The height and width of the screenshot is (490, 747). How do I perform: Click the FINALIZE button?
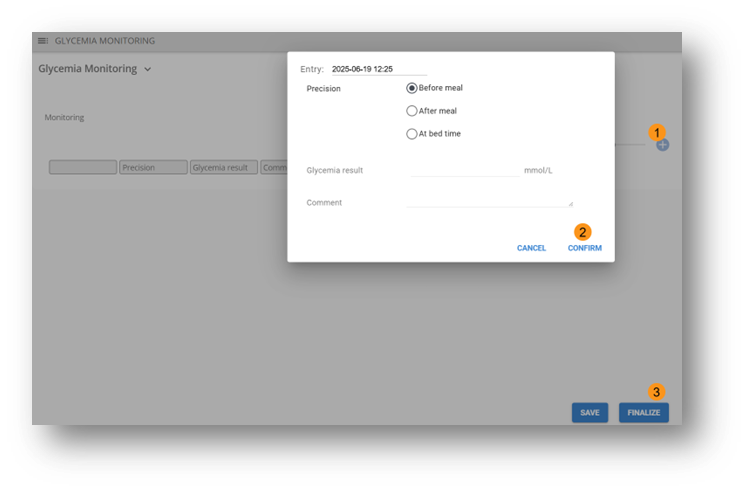(644, 412)
